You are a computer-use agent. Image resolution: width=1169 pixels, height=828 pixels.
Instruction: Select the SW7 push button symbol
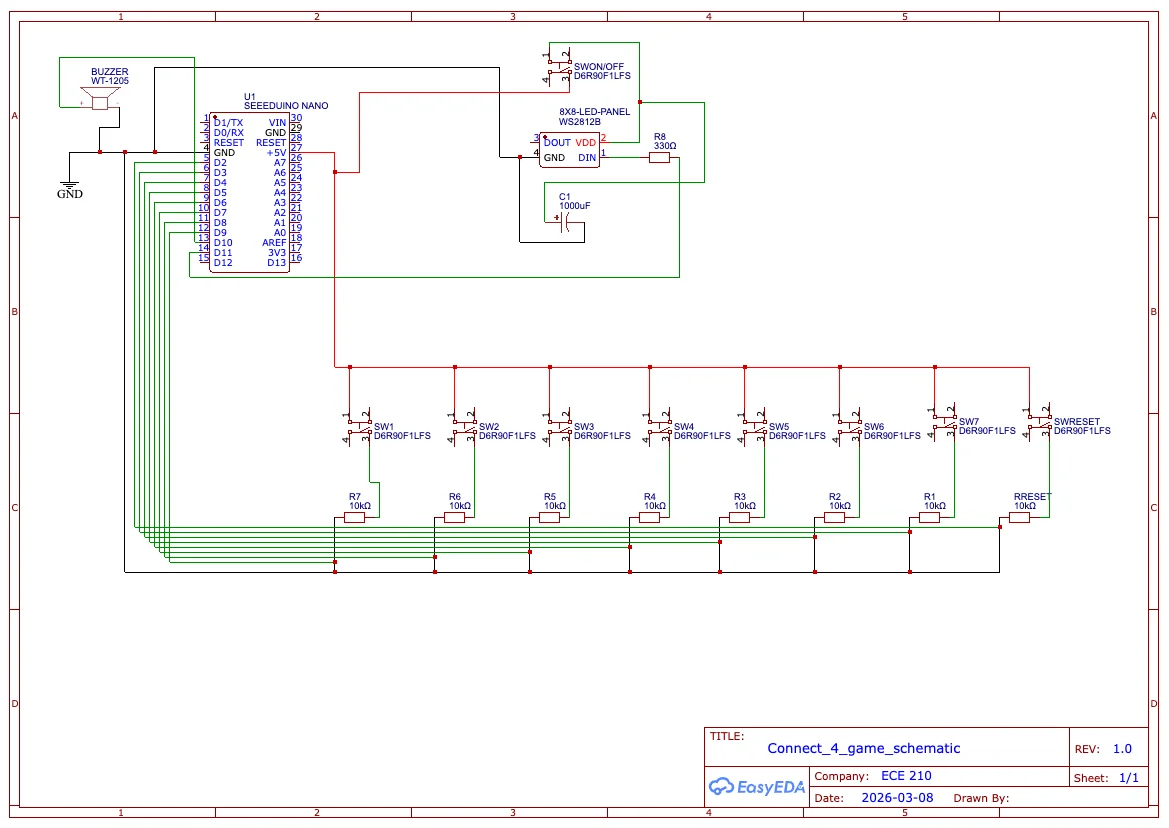(943, 423)
